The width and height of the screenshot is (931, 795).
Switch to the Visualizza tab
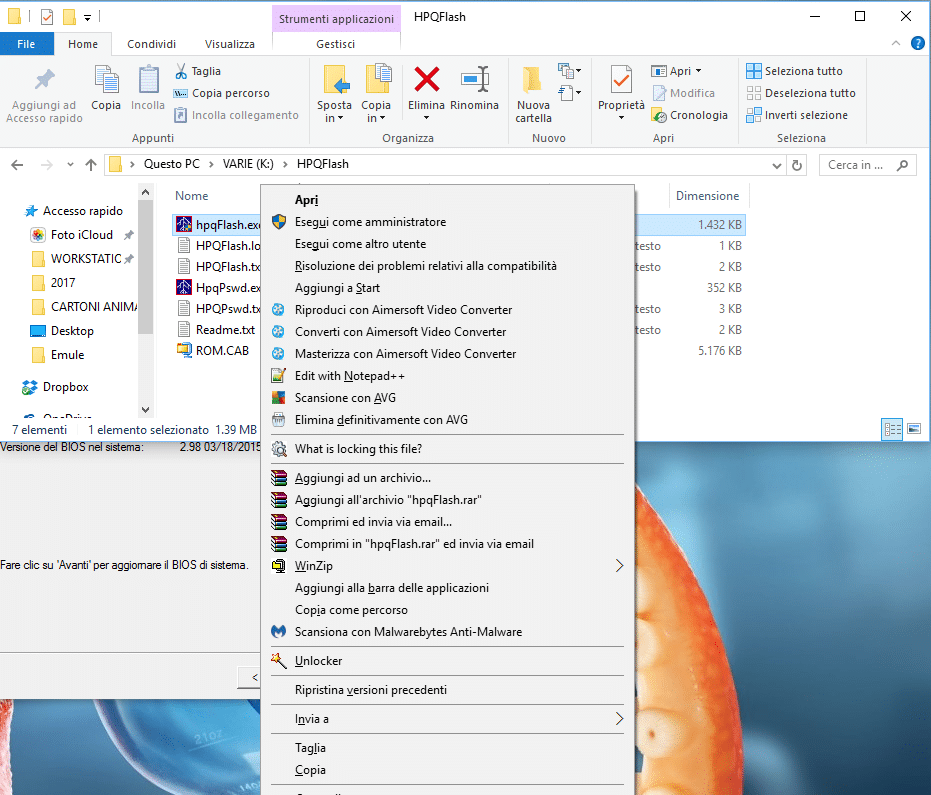click(230, 44)
